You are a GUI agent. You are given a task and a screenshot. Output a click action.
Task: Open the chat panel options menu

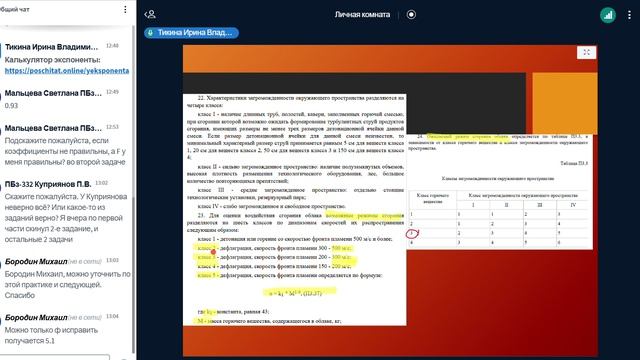click(125, 9)
